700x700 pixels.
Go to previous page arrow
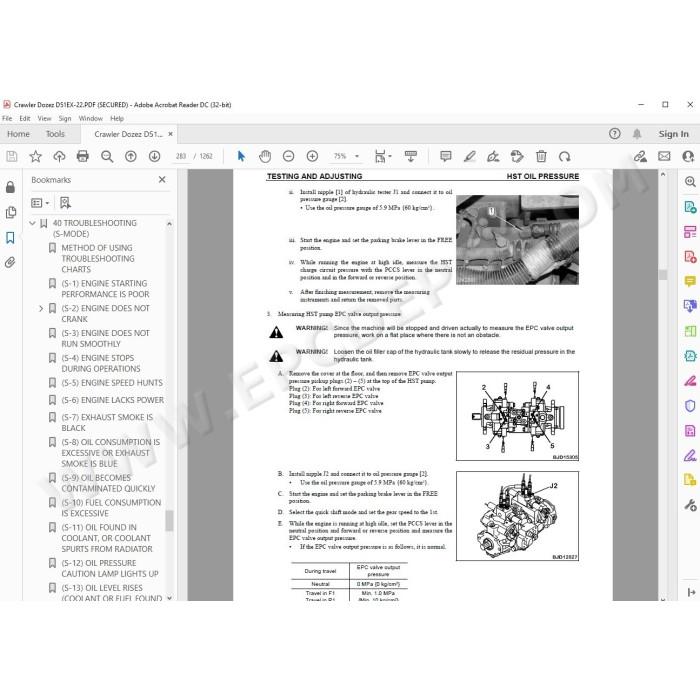click(x=130, y=156)
